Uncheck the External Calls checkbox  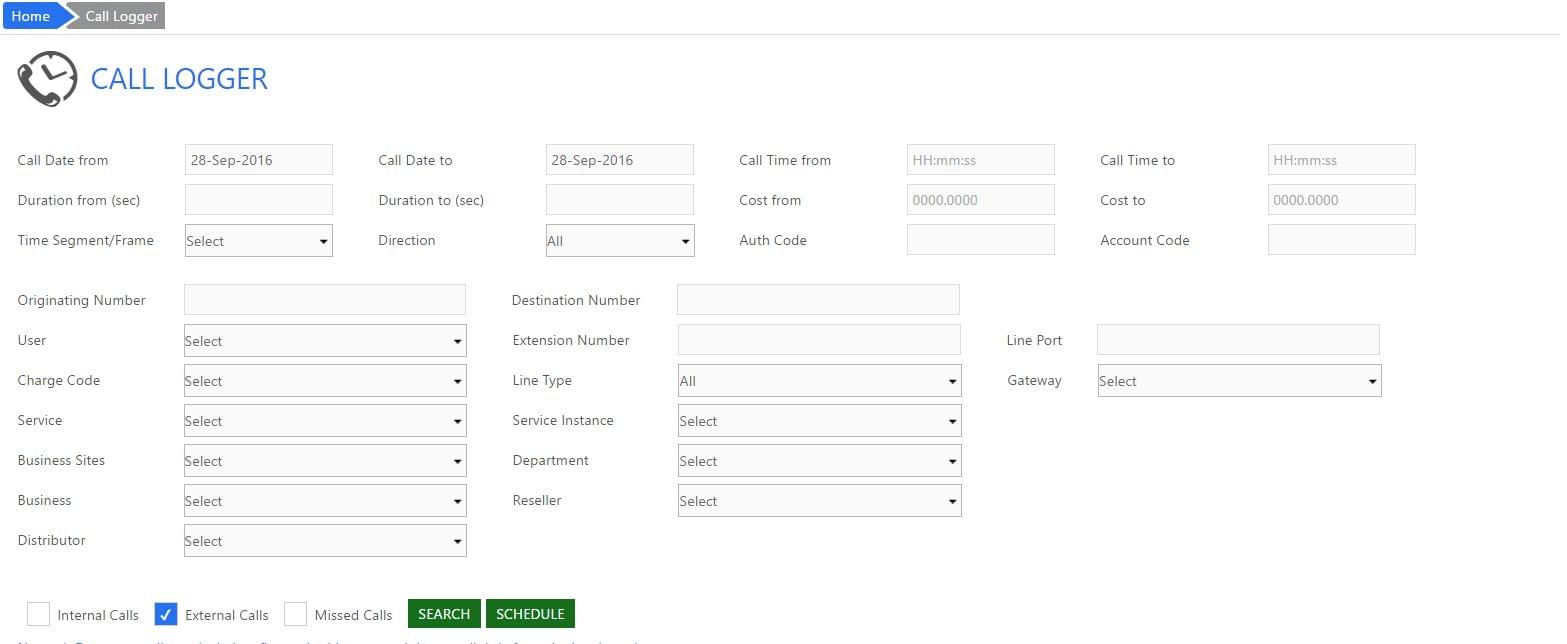(166, 614)
